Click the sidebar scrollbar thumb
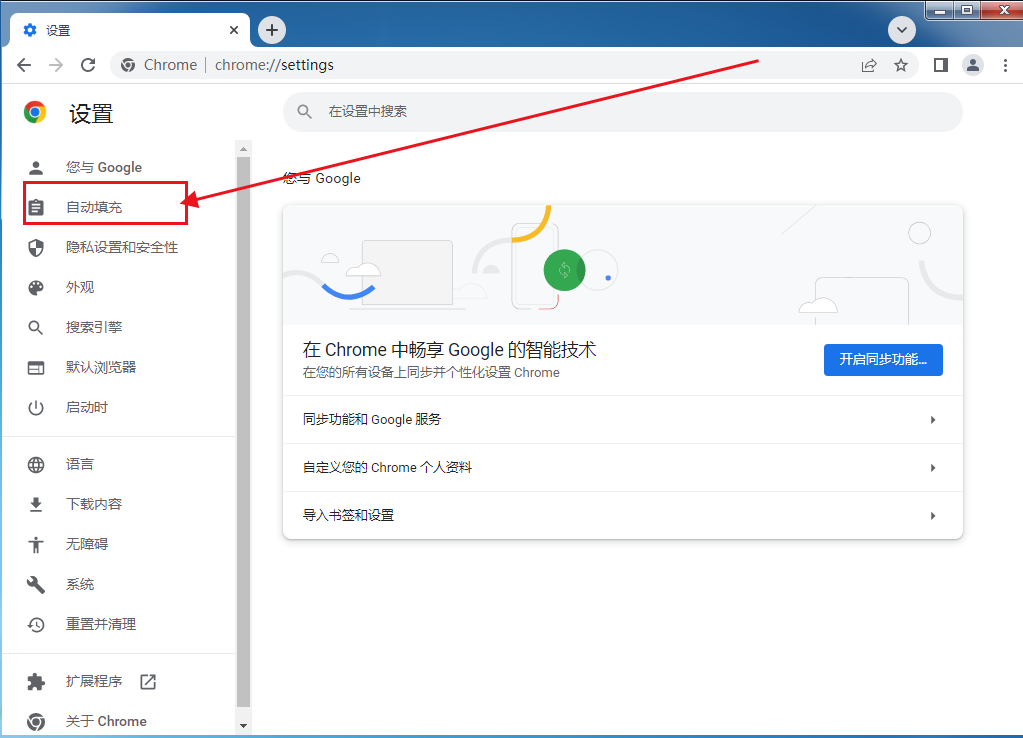 [243, 432]
